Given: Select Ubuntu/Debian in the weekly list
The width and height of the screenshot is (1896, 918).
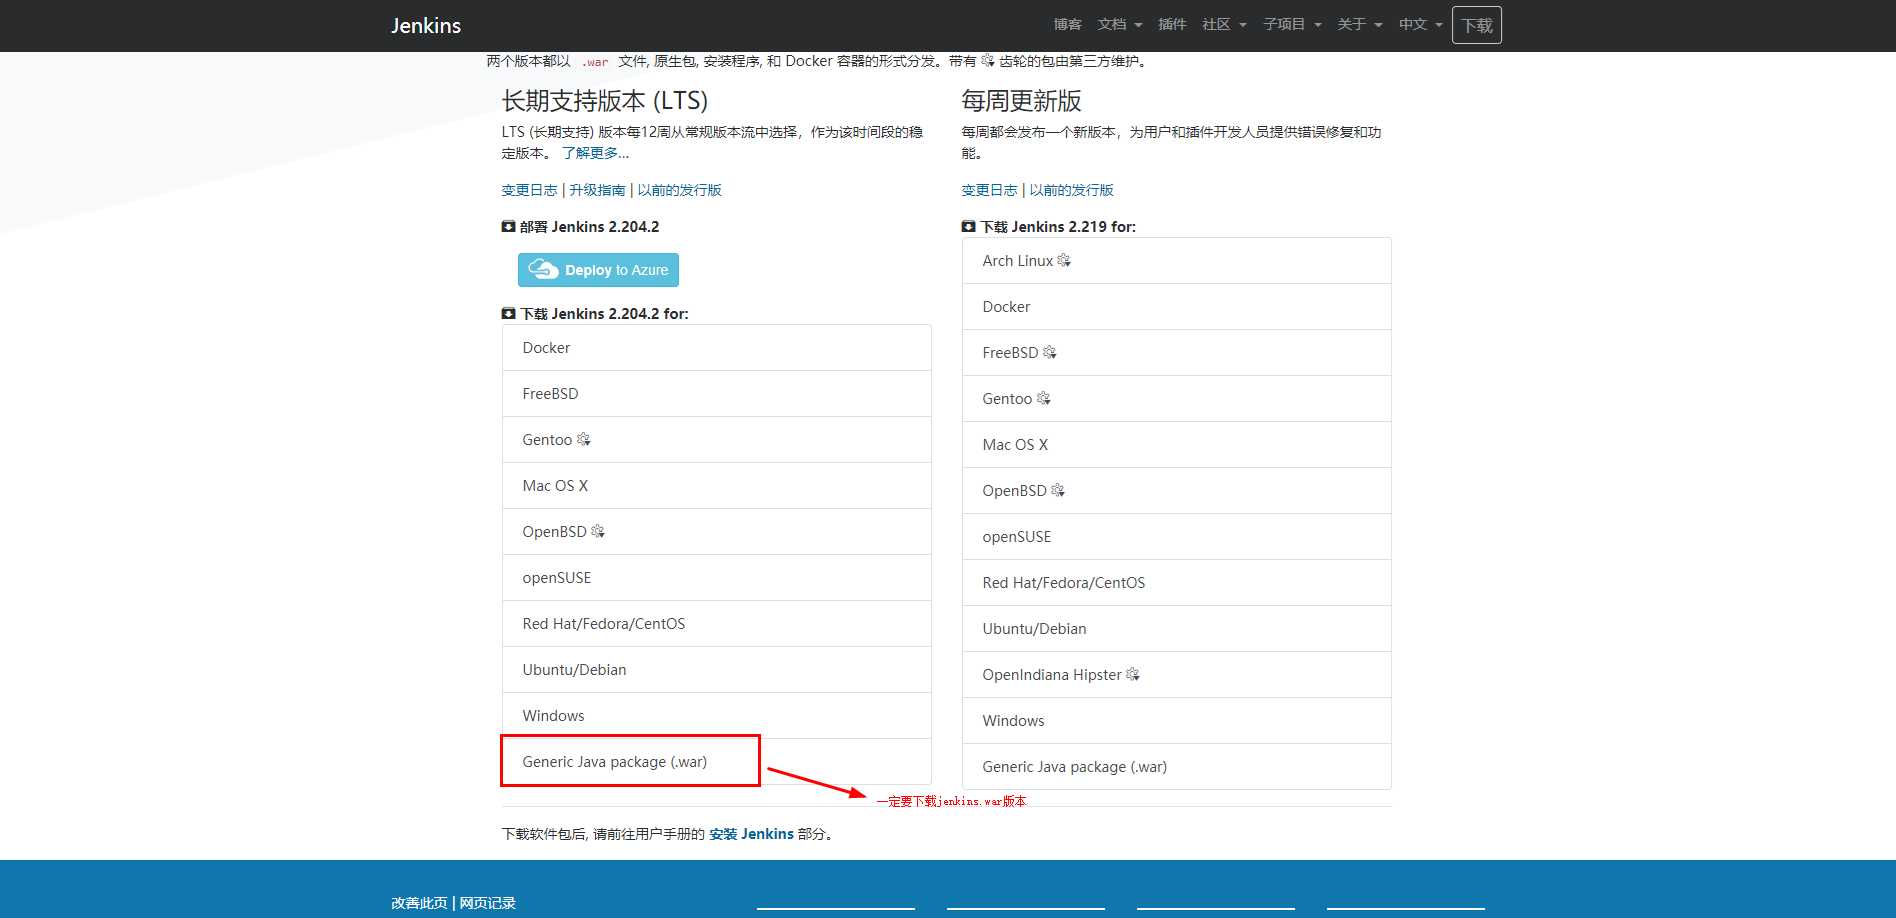Looking at the screenshot, I should [x=1176, y=629].
